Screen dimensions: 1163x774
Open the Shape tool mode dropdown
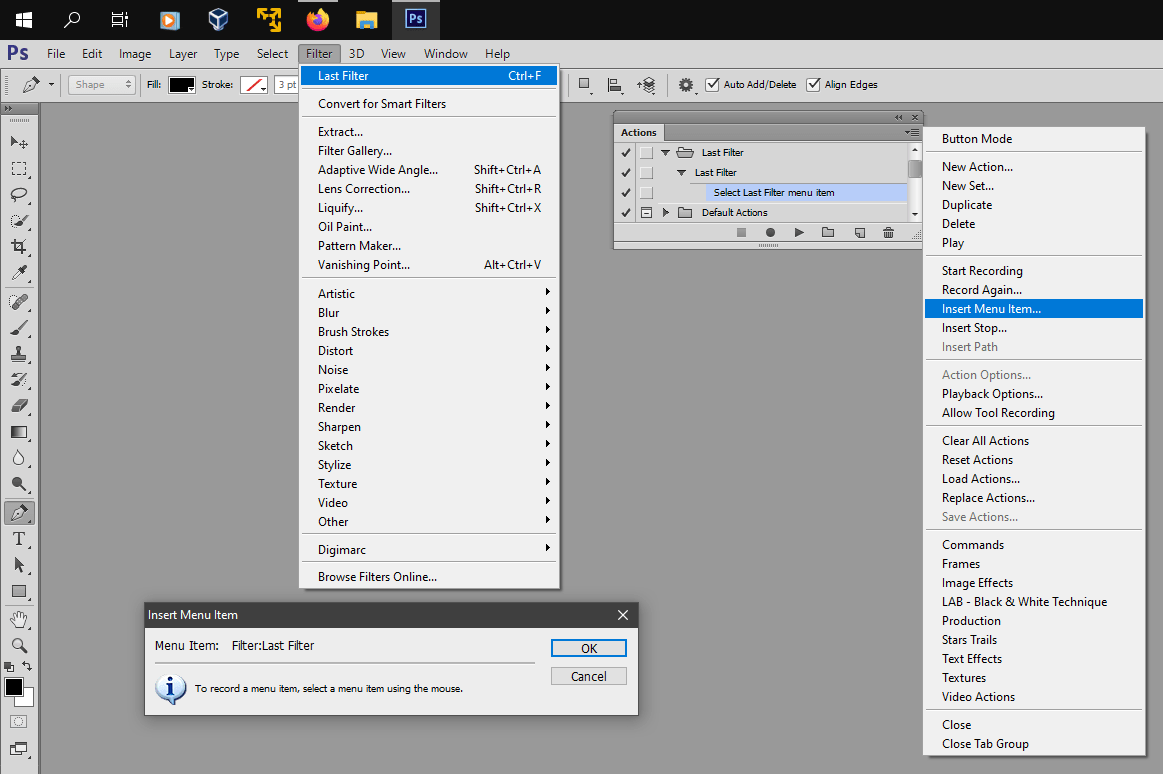(102, 85)
